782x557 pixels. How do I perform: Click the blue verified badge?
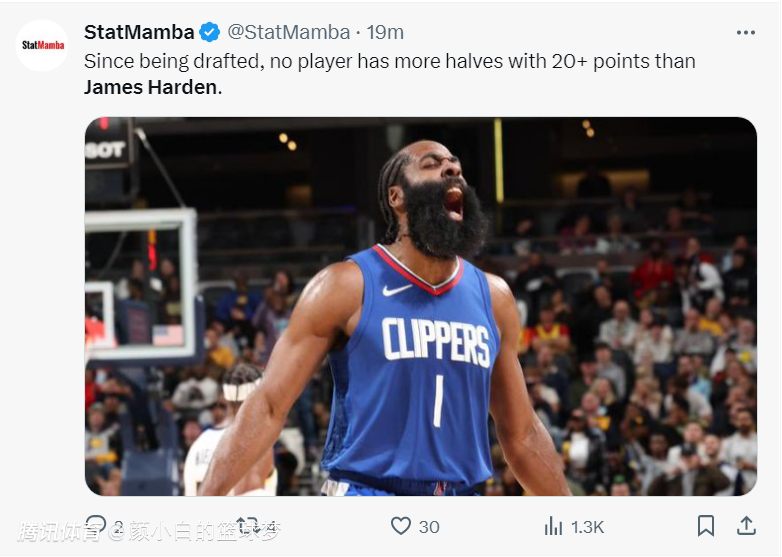pos(210,33)
